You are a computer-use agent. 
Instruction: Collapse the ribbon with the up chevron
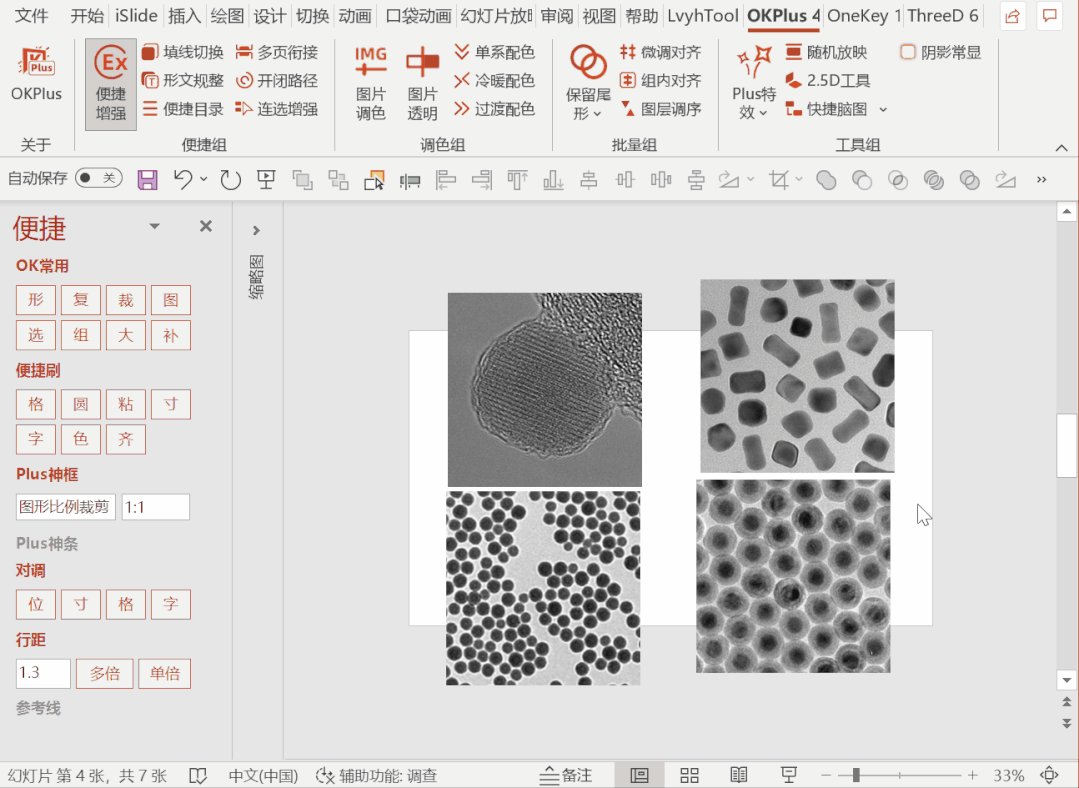coord(1061,147)
